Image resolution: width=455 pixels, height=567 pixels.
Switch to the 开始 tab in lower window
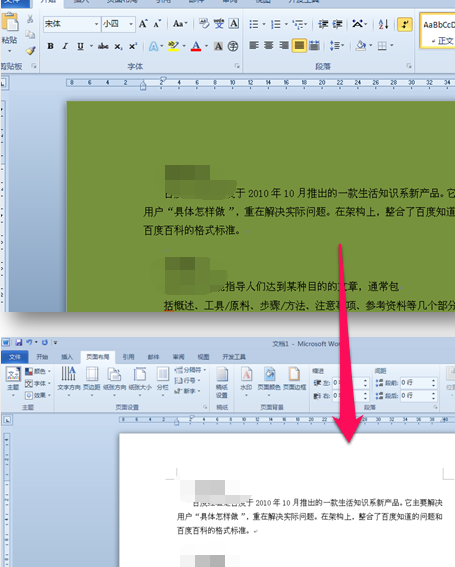tap(42, 357)
